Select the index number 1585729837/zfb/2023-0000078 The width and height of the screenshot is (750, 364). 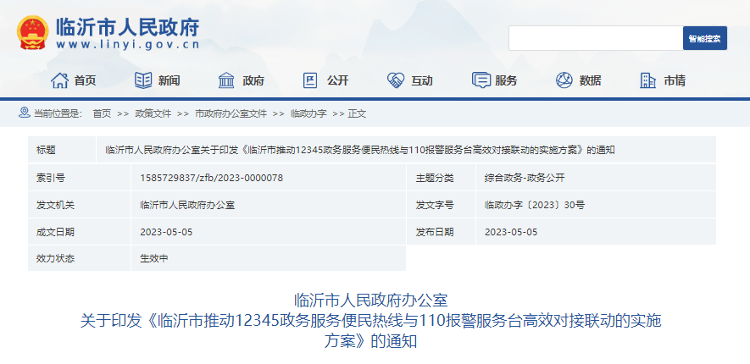click(211, 178)
